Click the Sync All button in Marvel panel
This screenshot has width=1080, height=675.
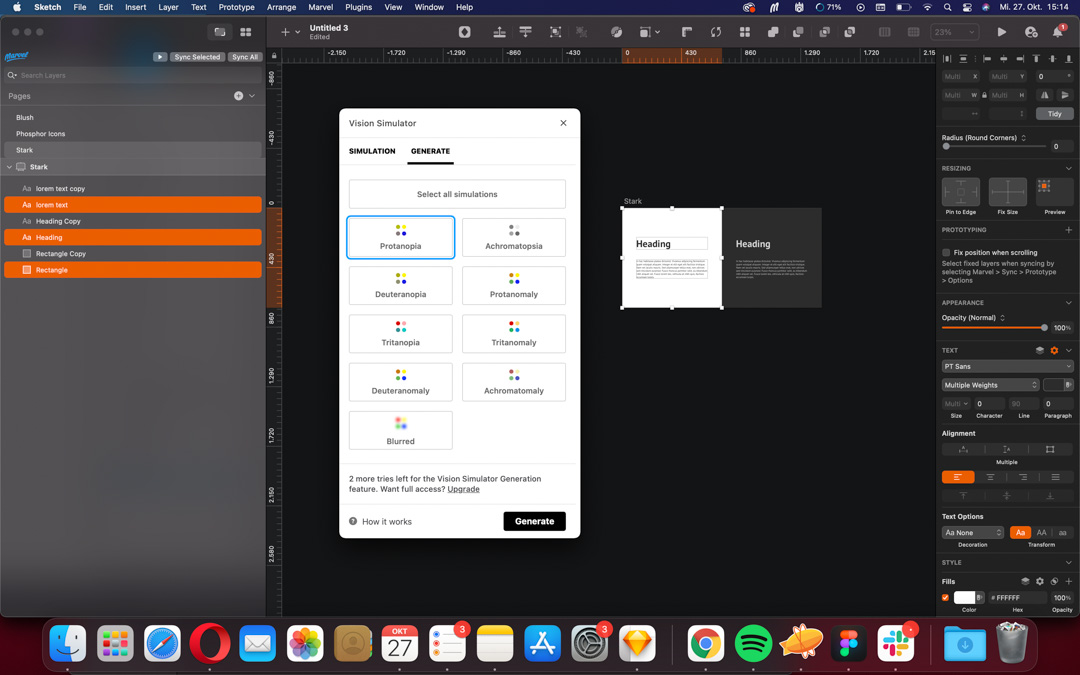click(x=245, y=57)
